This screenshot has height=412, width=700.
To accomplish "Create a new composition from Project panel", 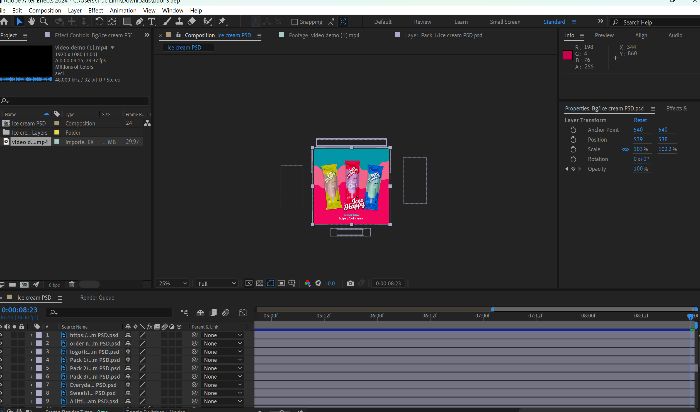I will click(x=25, y=284).
